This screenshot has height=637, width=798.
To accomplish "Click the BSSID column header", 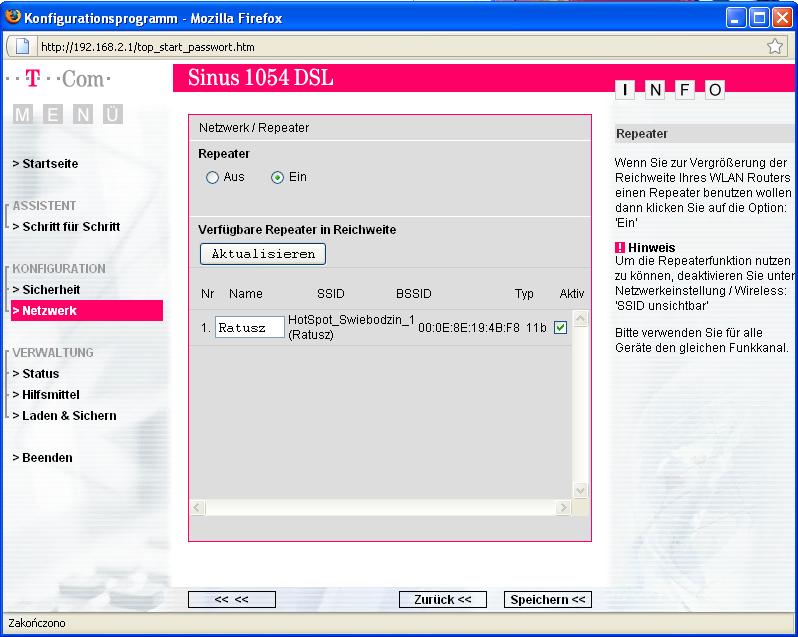I will click(x=414, y=294).
